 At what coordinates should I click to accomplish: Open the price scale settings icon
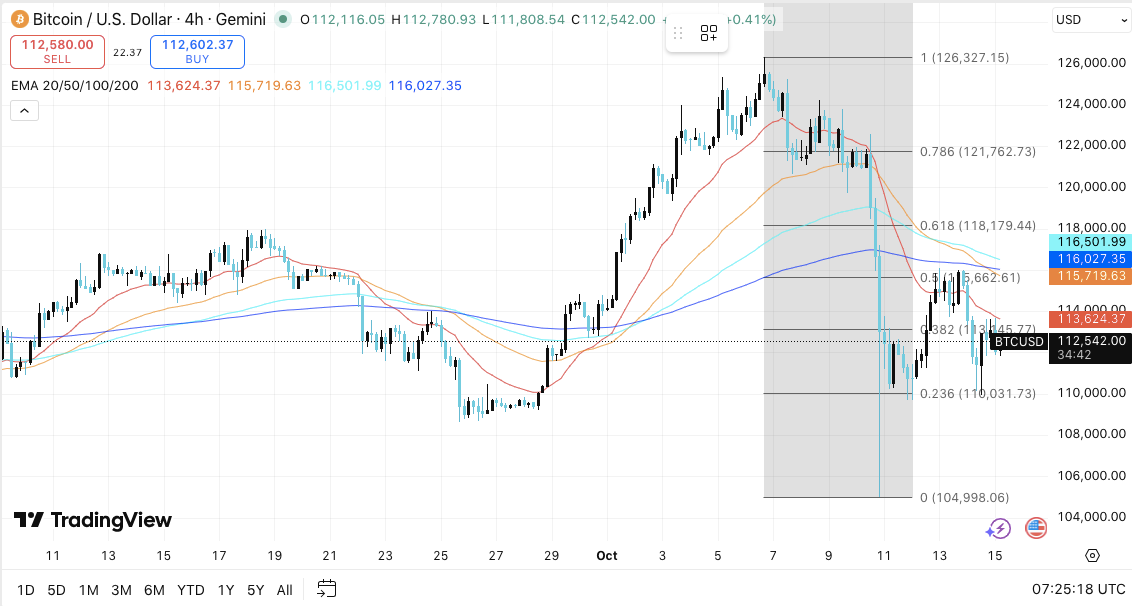(1092, 556)
